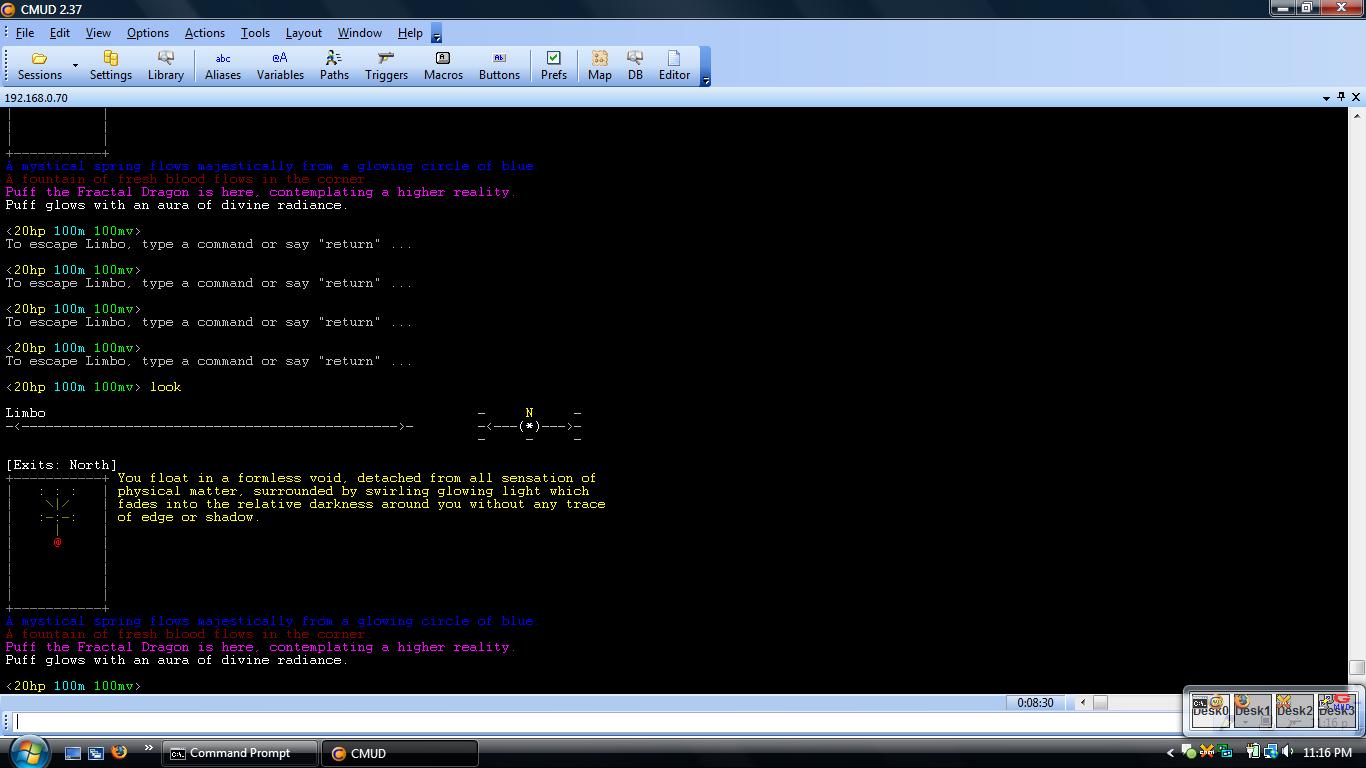The width and height of the screenshot is (1366, 768).
Task: Toggle the Prefs checkmark button
Action: click(553, 66)
